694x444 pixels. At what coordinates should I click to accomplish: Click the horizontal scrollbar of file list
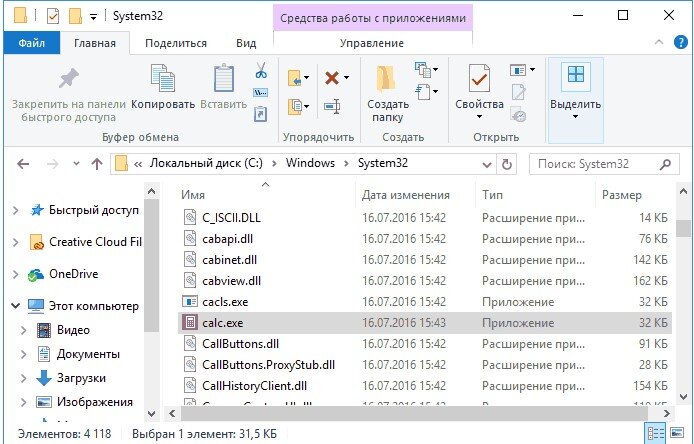click(x=414, y=414)
